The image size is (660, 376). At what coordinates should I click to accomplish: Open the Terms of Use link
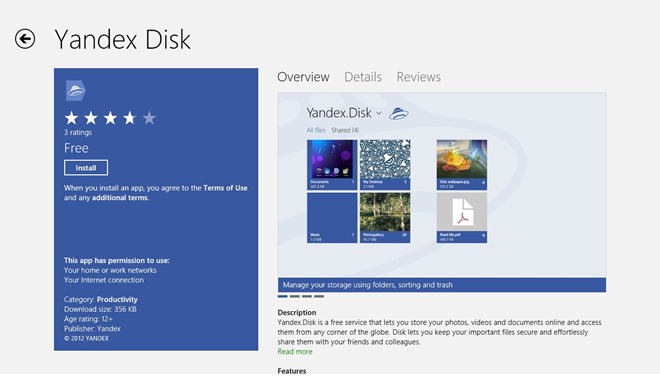coord(225,188)
